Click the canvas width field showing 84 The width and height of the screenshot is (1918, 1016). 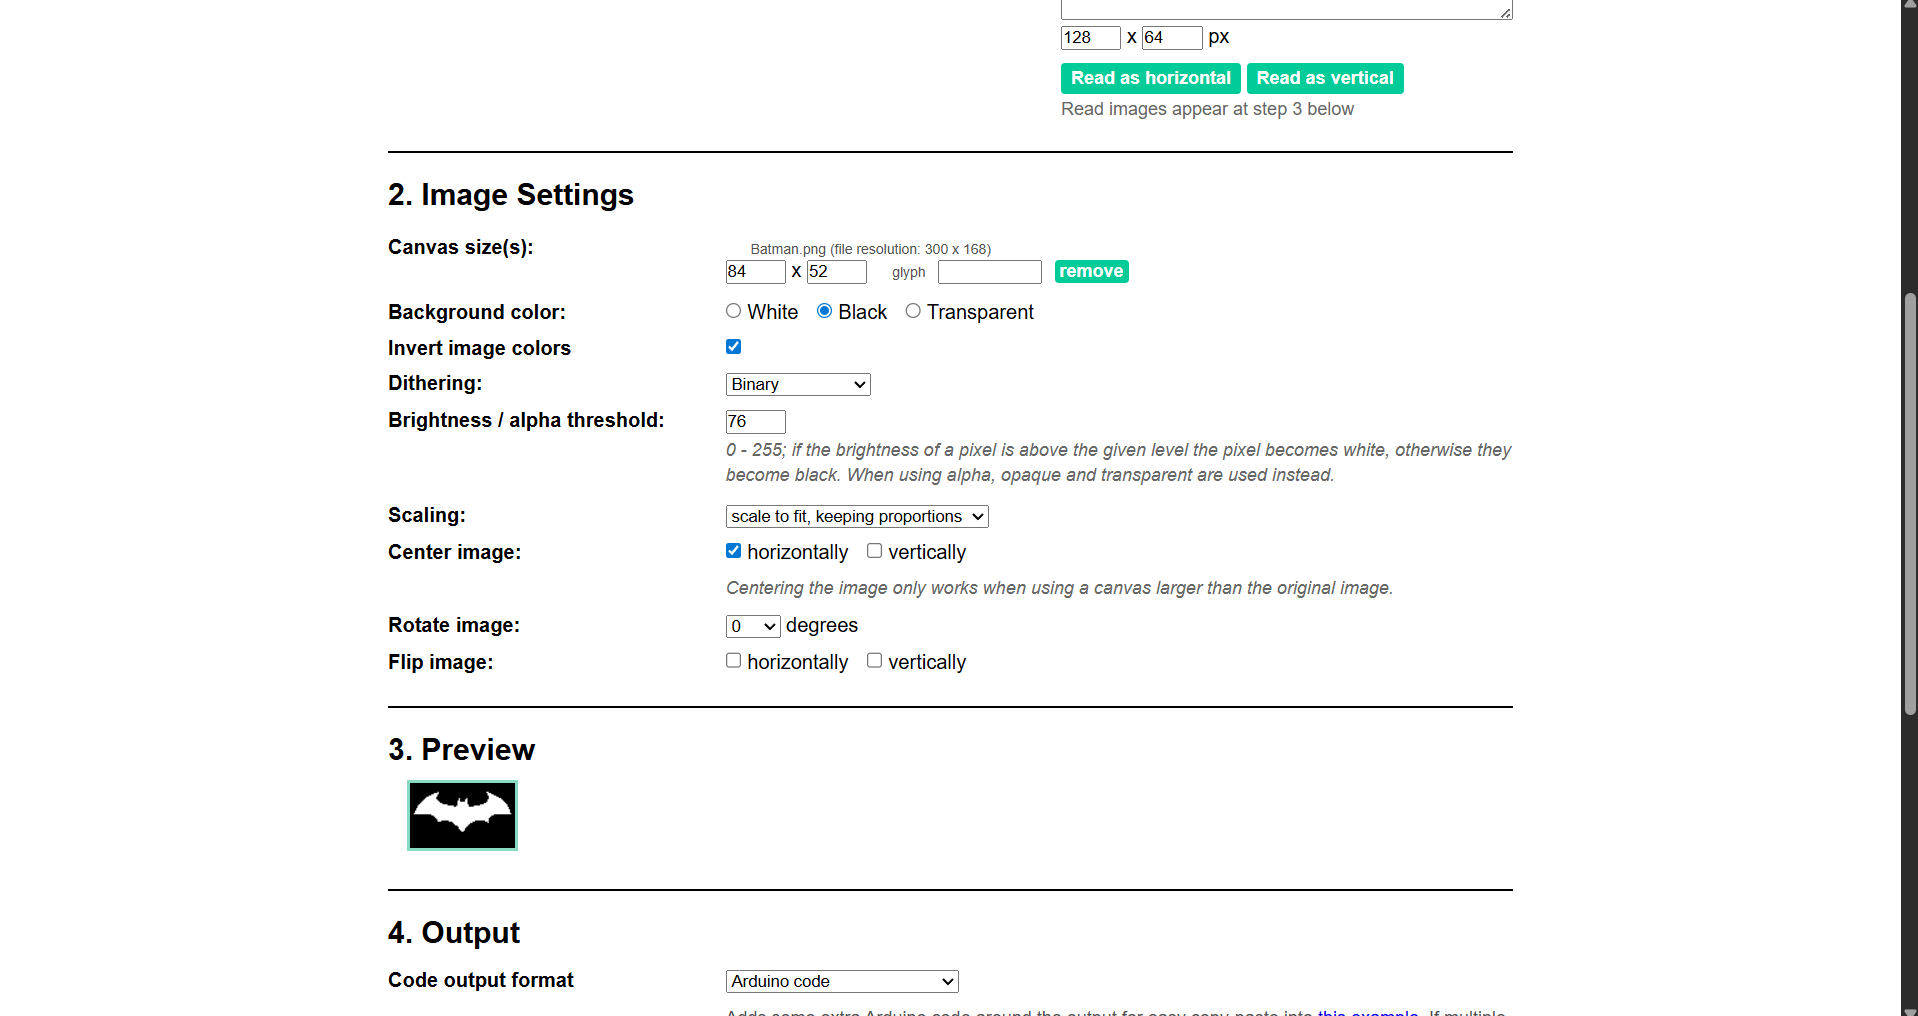click(x=756, y=272)
